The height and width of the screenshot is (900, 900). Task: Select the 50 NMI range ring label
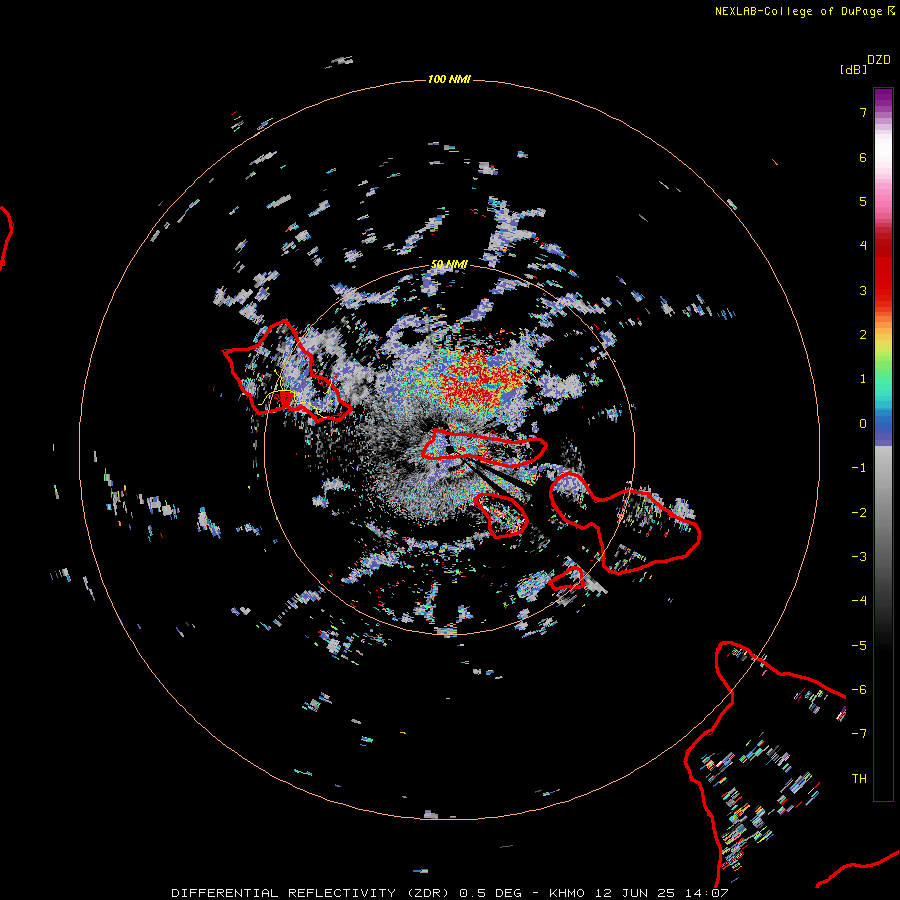[449, 264]
